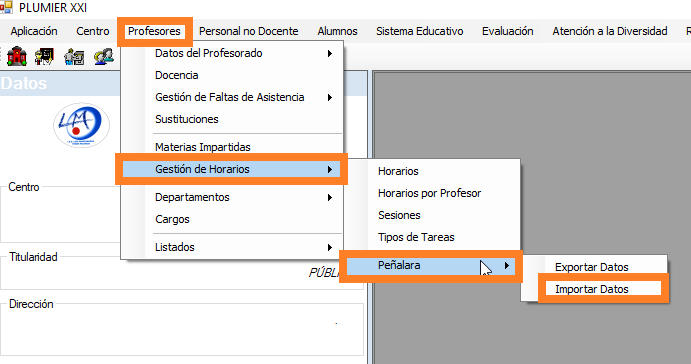This screenshot has width=691, height=364.
Task: Click the person at desk toolbar icon
Action: 74,57
